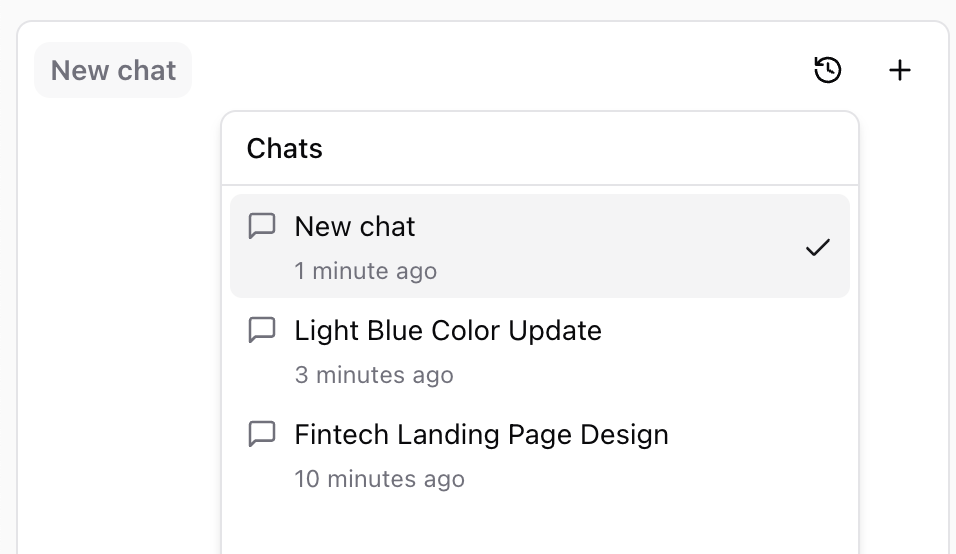Click empty row space right of Light Blue Color Update

720,340
